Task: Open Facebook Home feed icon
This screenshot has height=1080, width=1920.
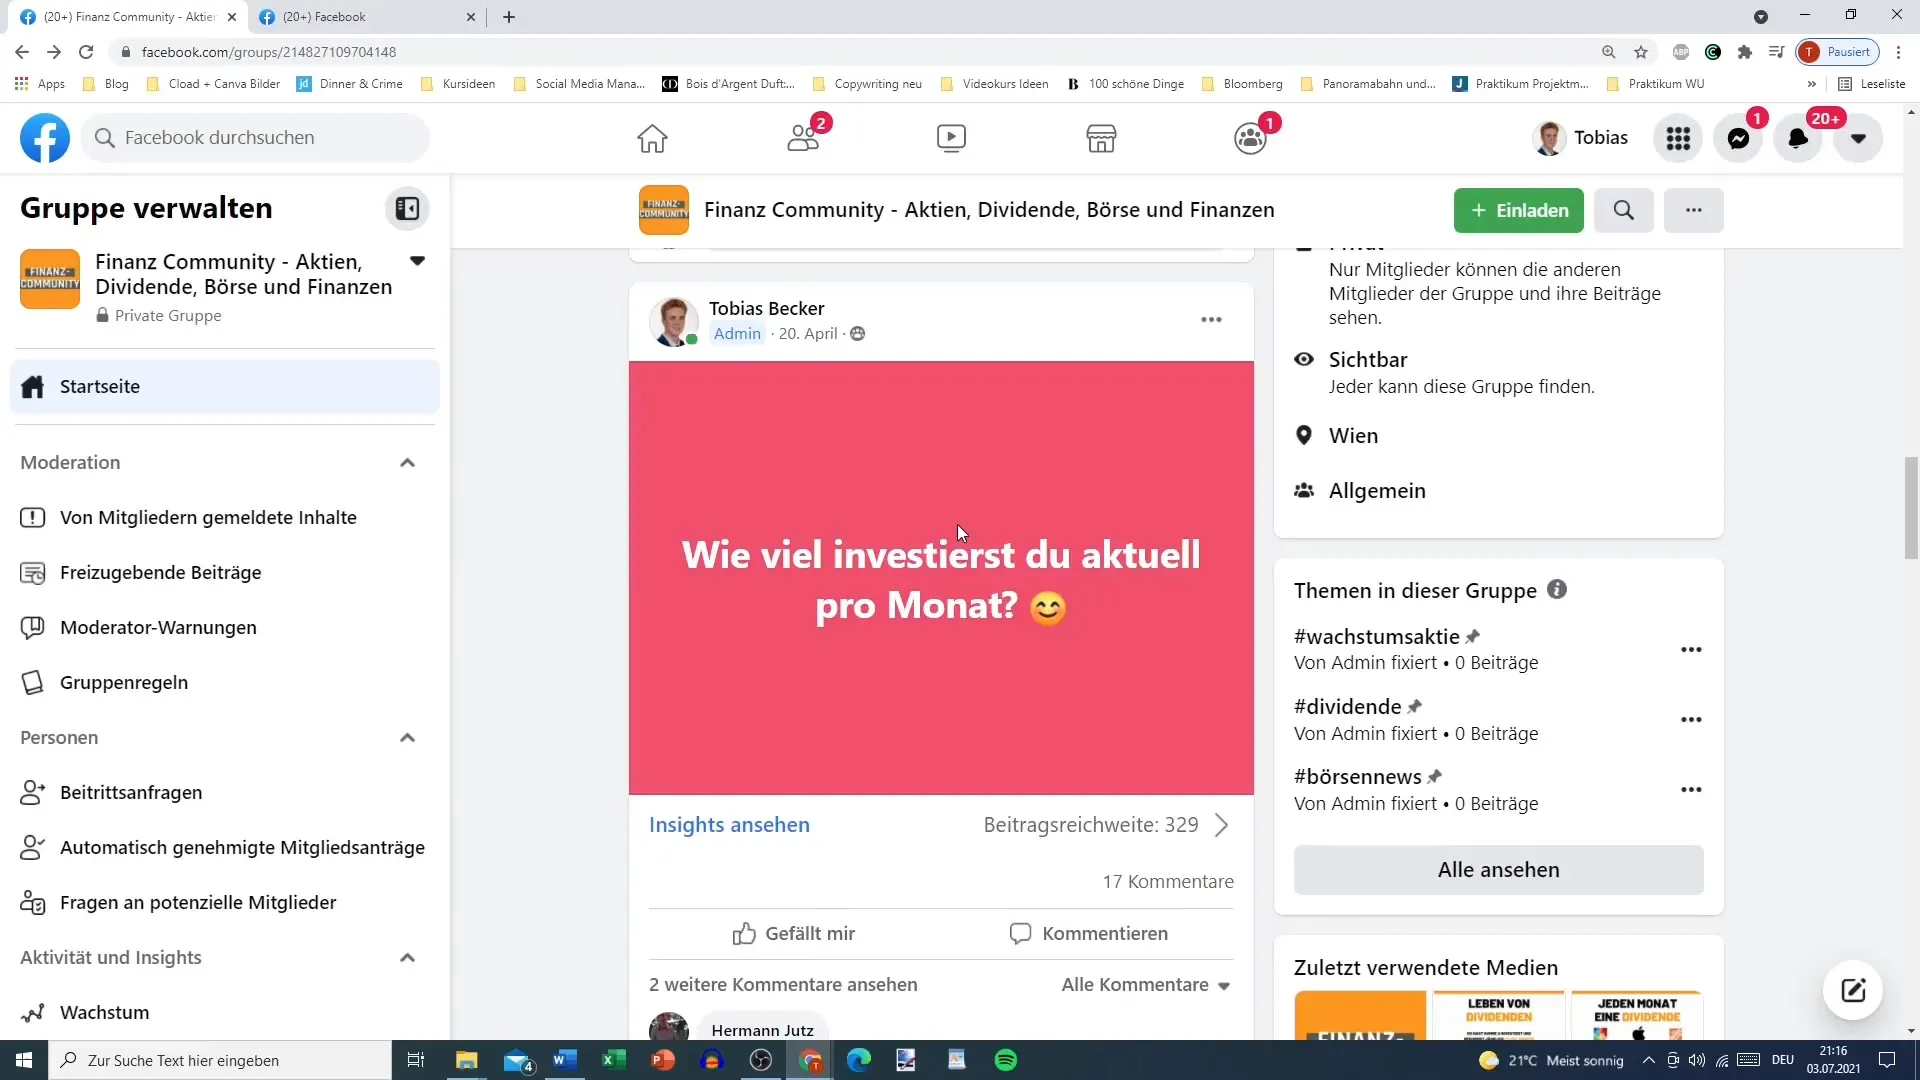Action: pyautogui.click(x=652, y=138)
